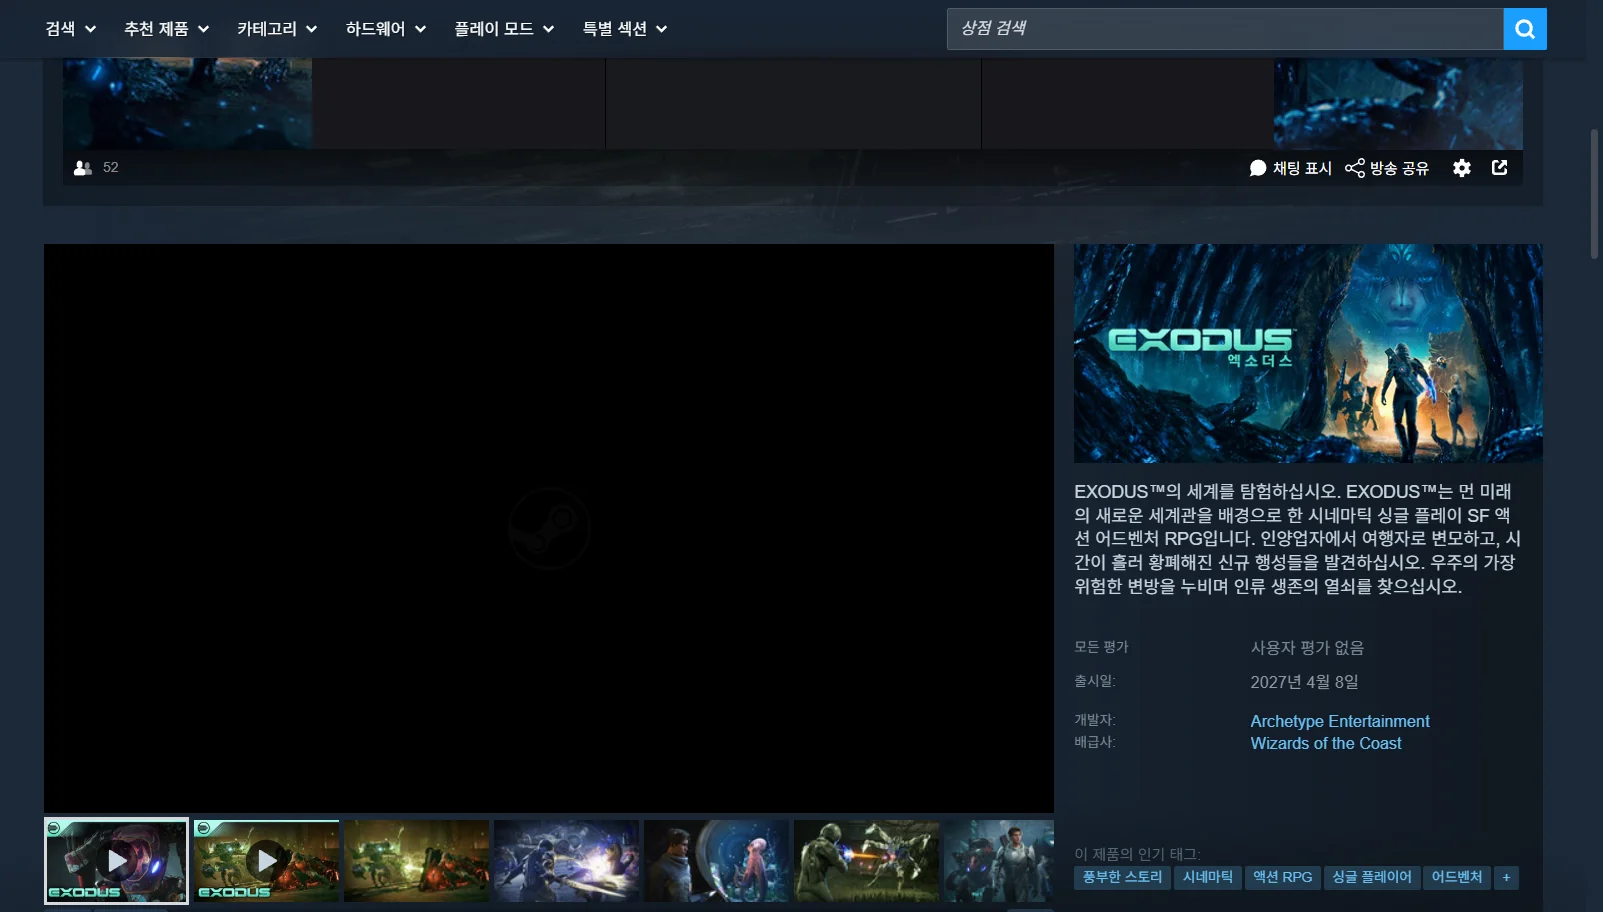Click the broadcast viewers count icon

click(83, 168)
